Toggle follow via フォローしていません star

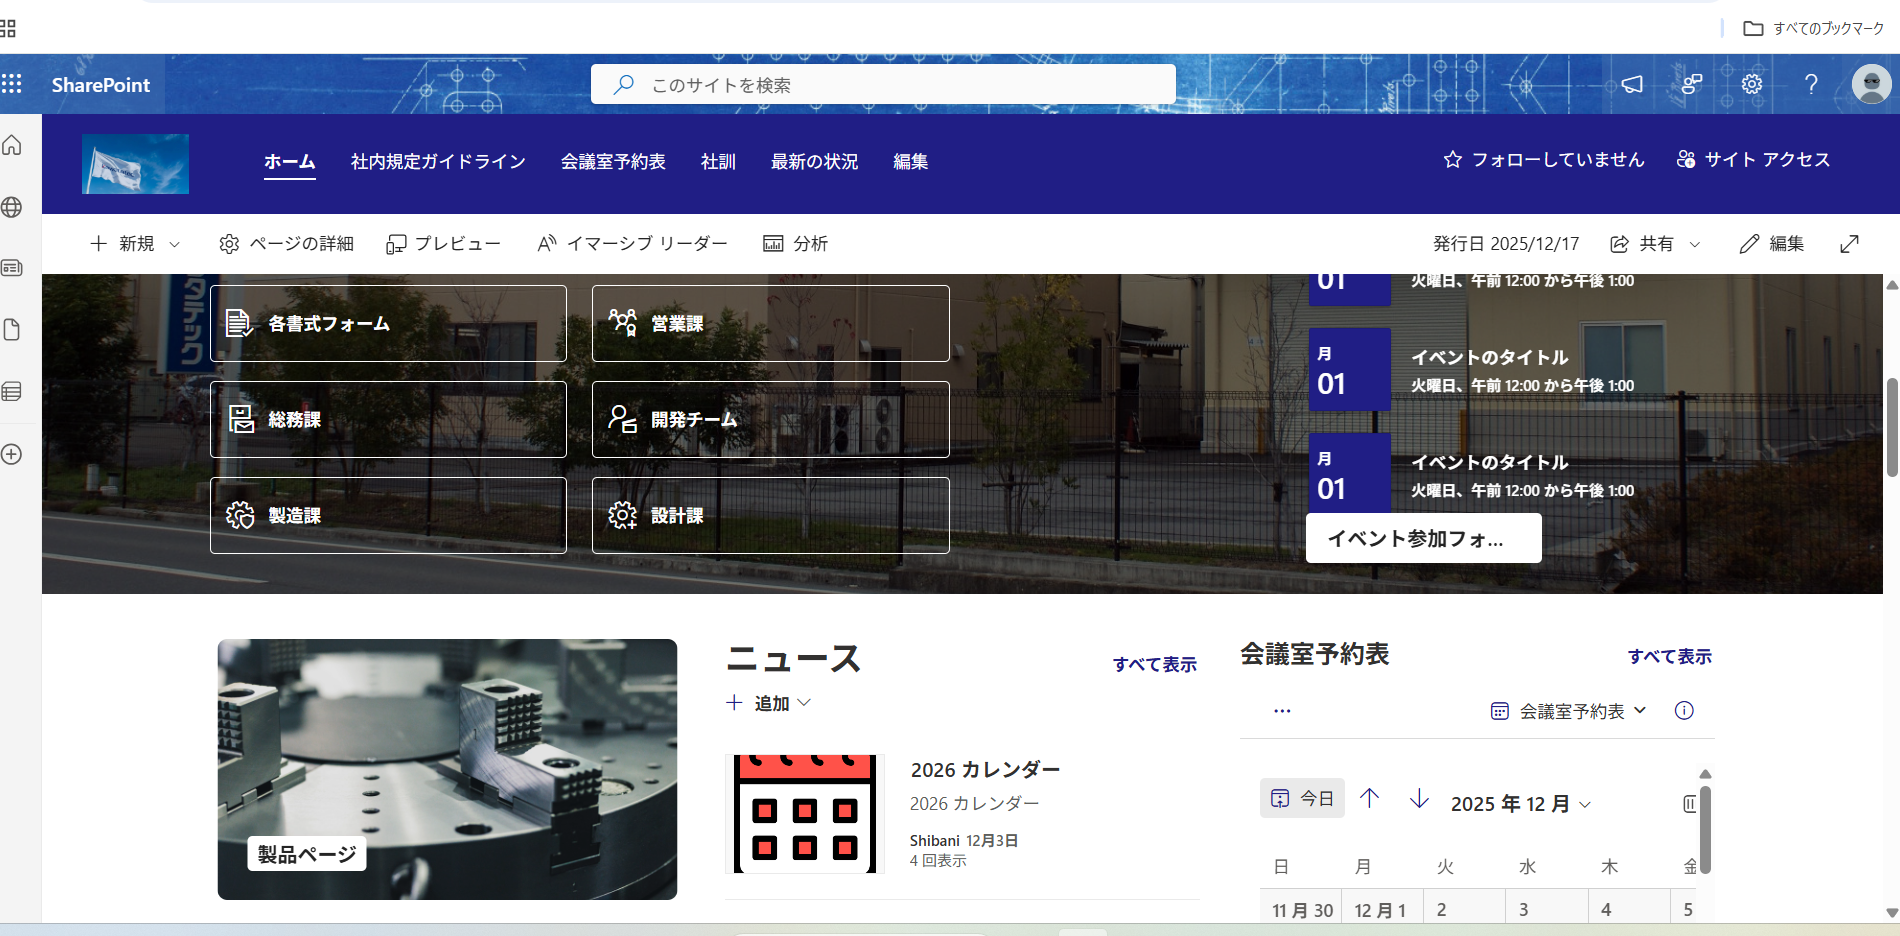[1543, 160]
